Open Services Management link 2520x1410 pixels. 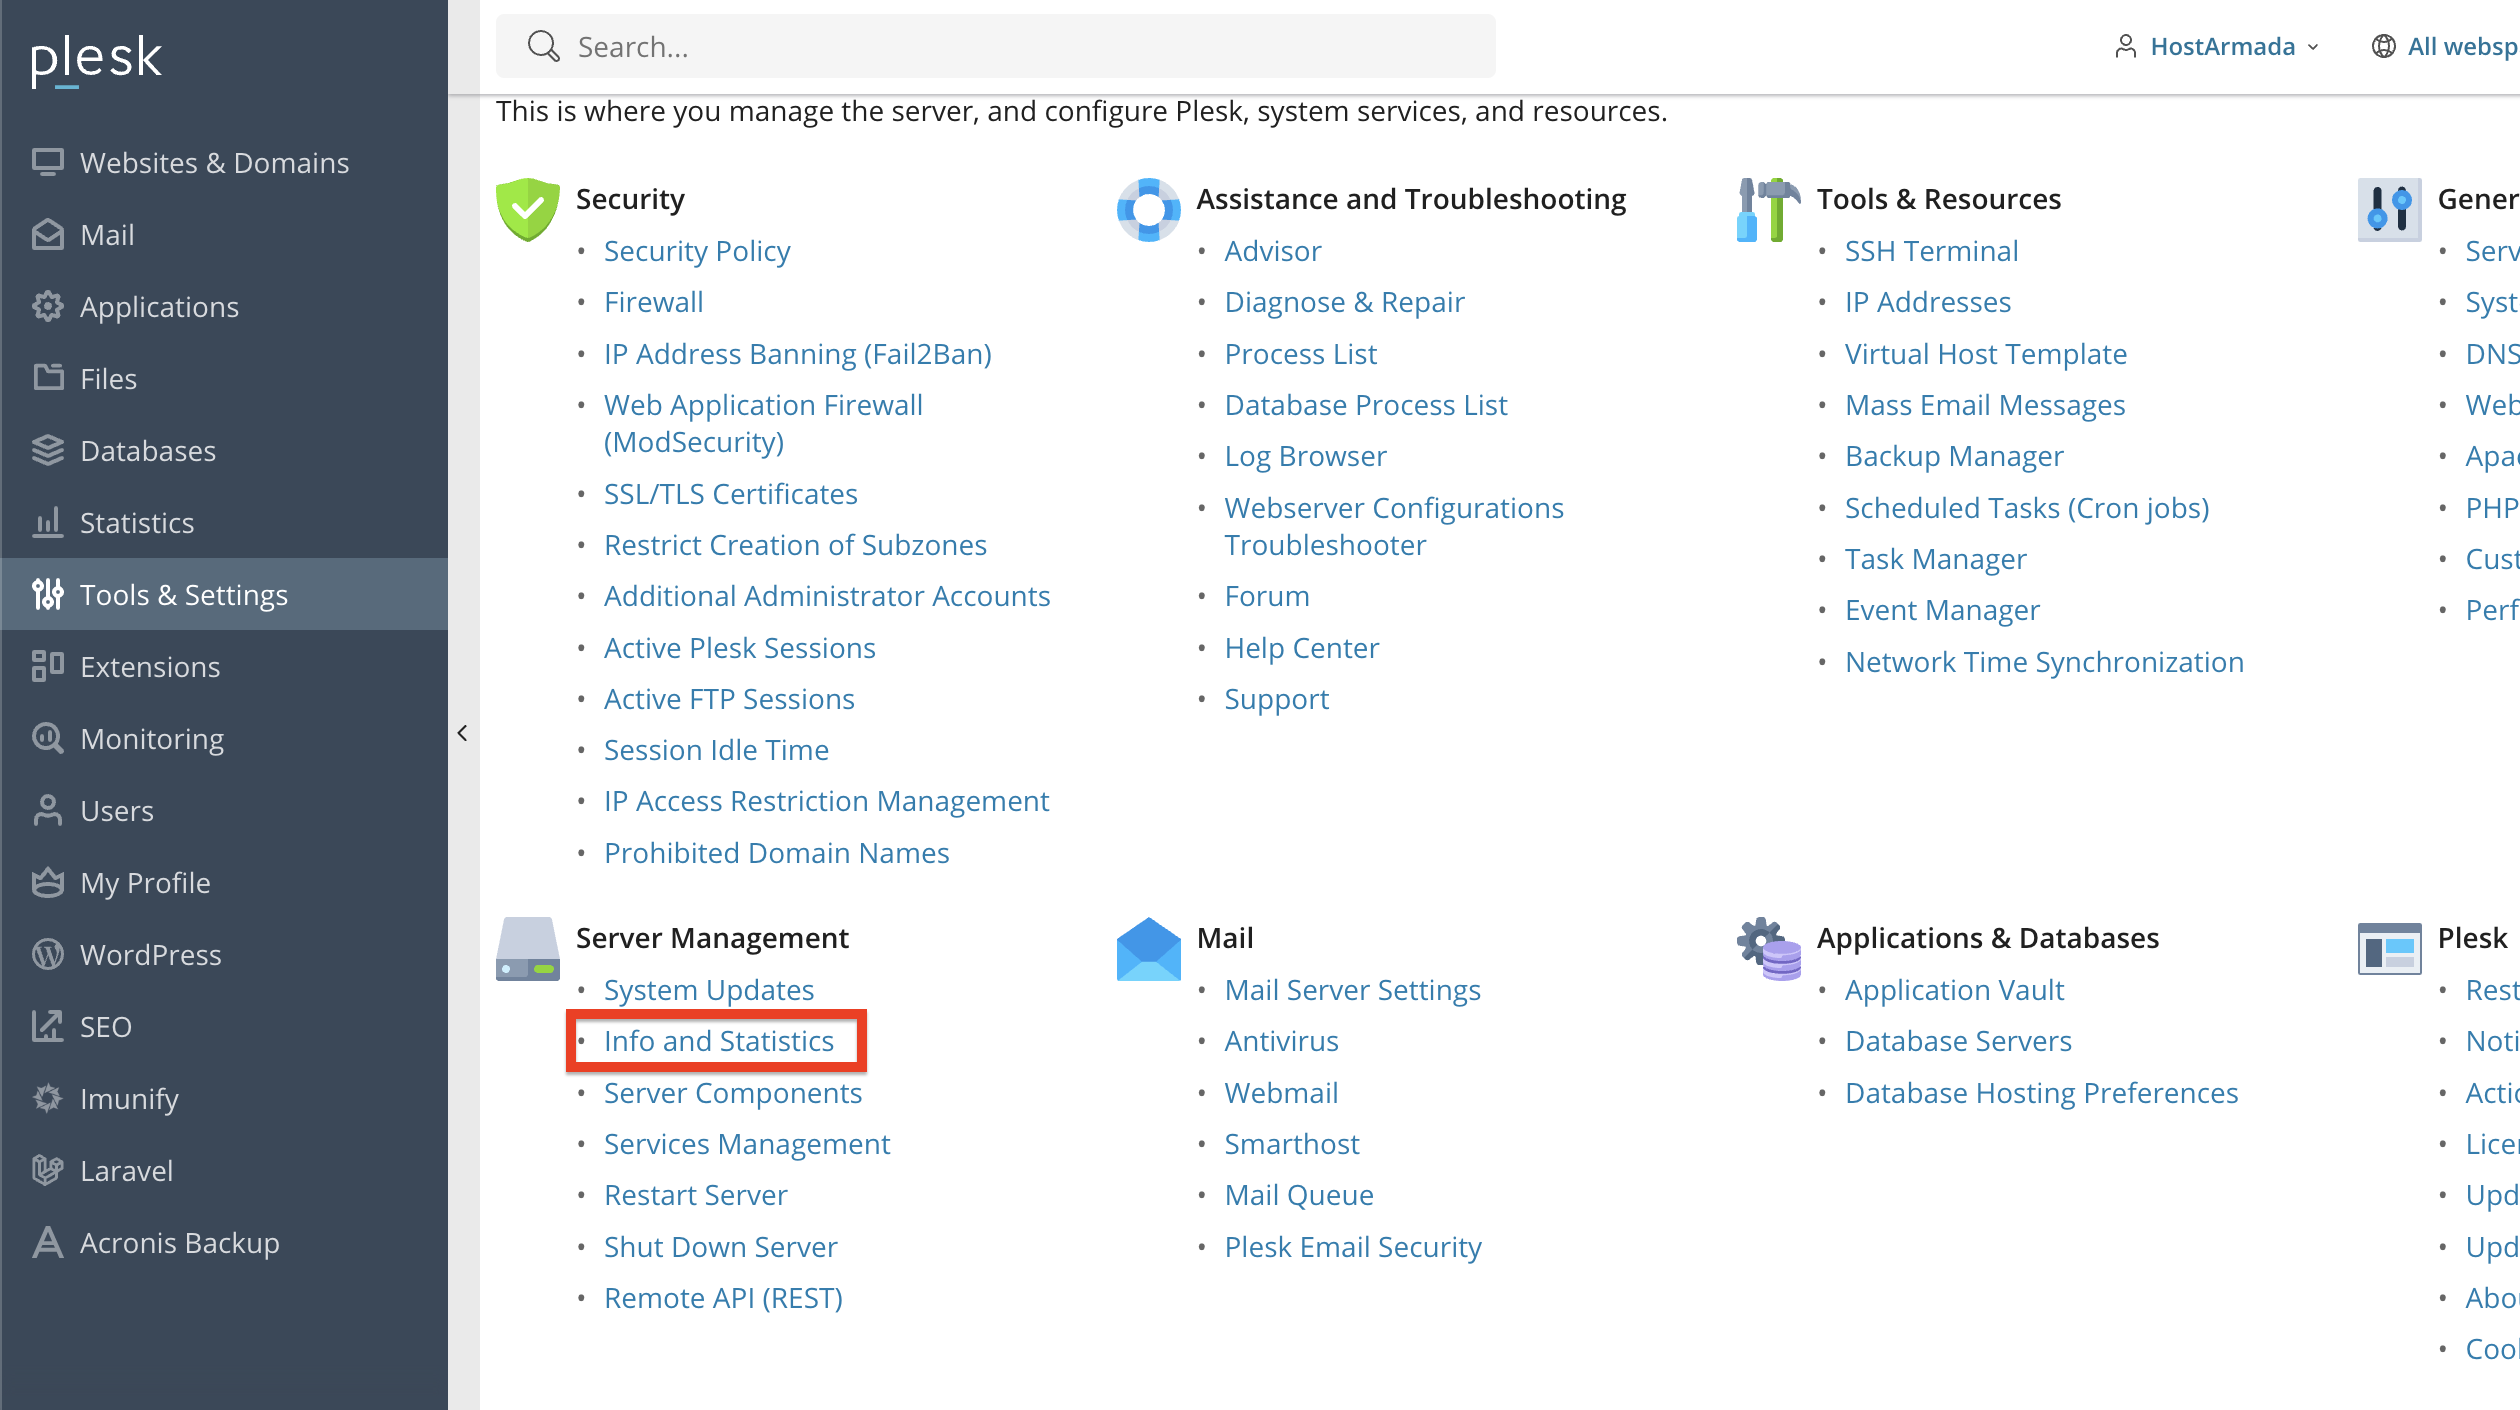pyautogui.click(x=747, y=1144)
